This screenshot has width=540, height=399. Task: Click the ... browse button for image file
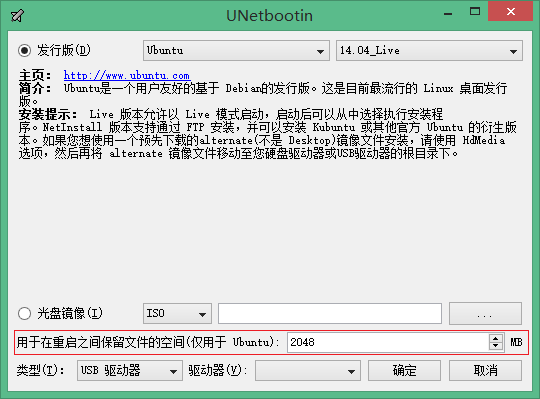point(485,314)
